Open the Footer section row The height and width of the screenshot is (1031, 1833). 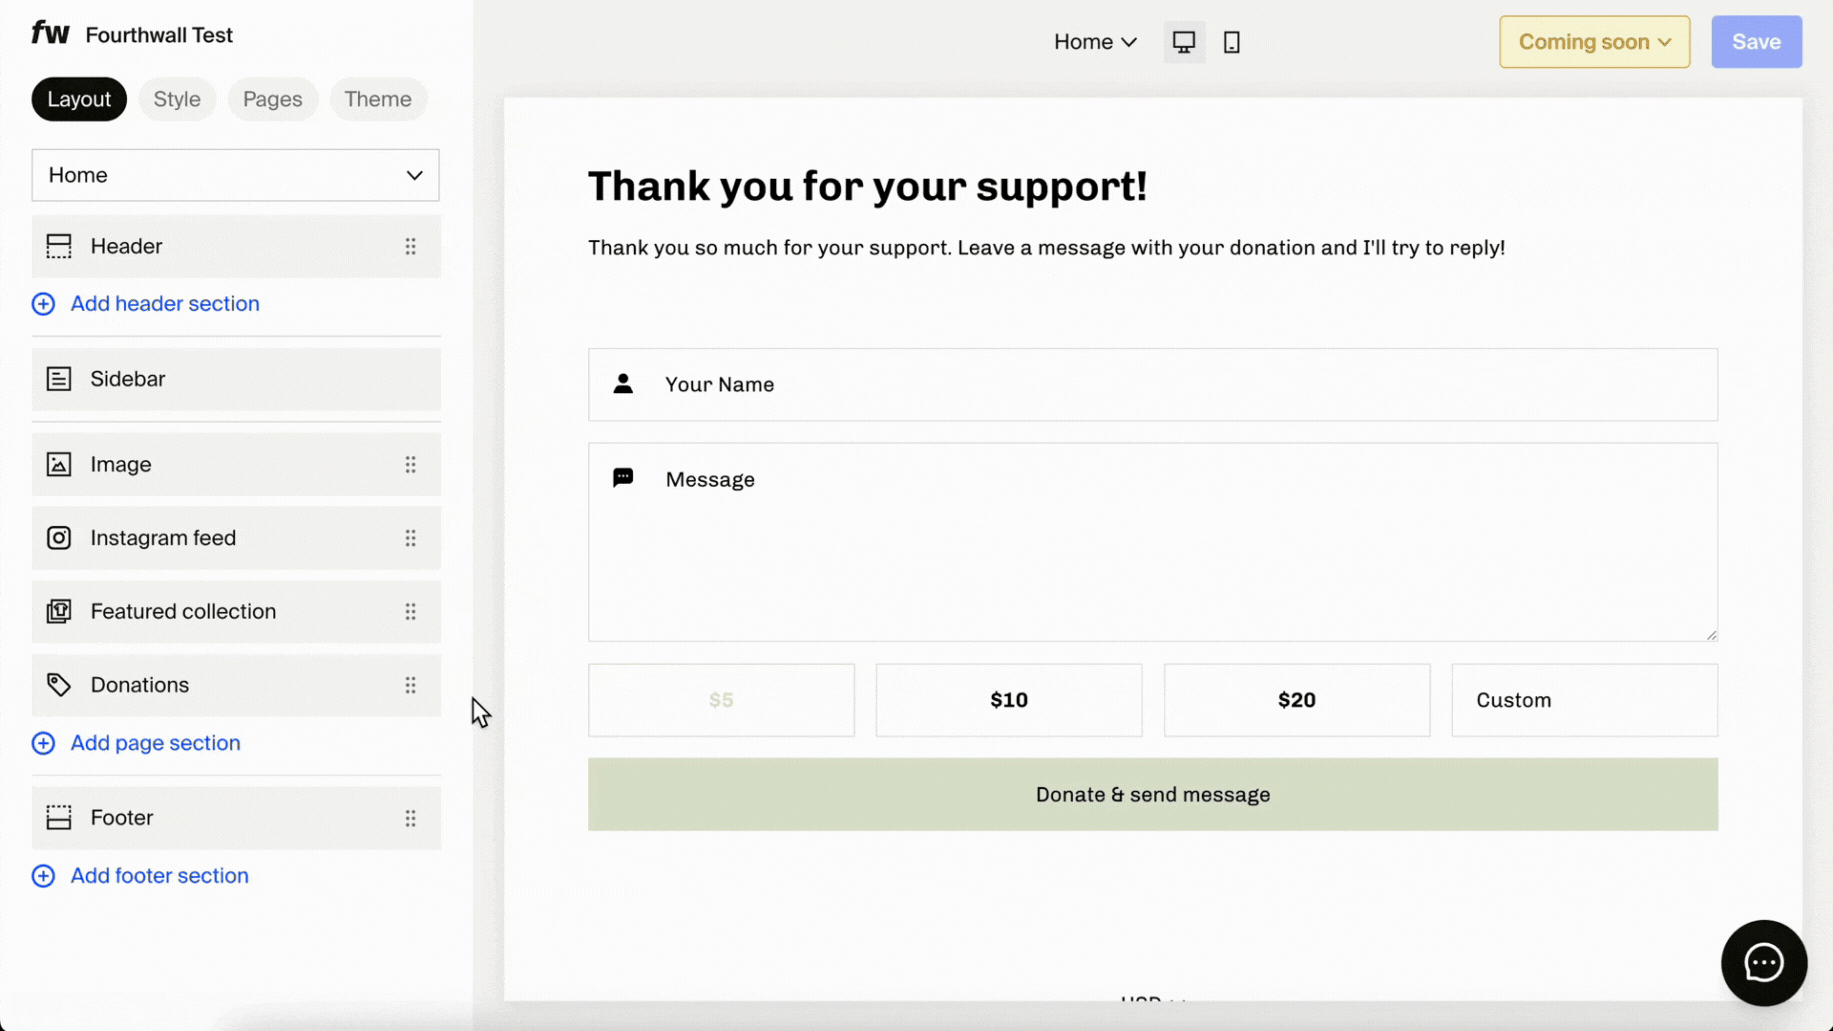click(236, 818)
